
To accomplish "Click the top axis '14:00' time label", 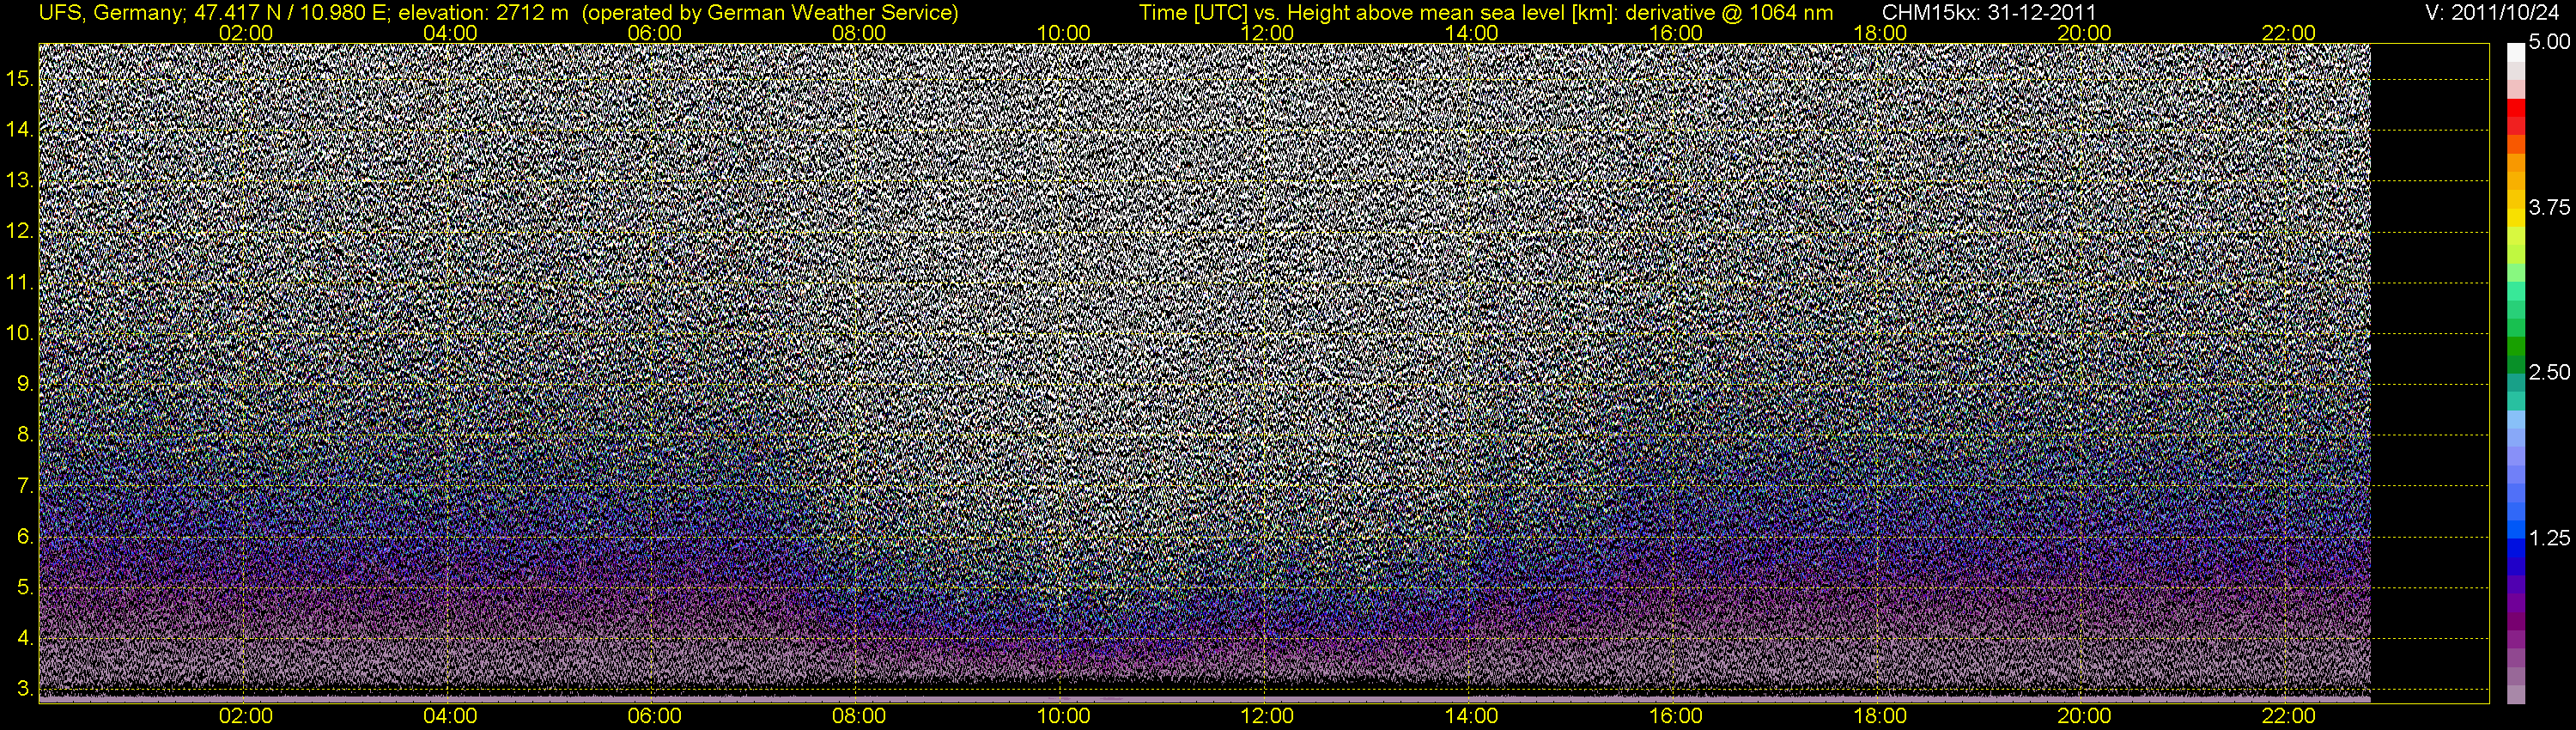I will coord(1472,33).
